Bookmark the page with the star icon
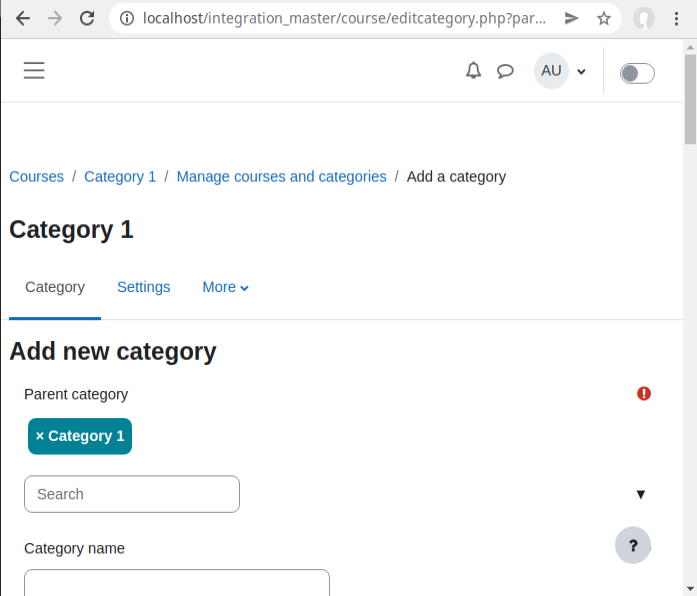This screenshot has width=697, height=596. coord(604,18)
